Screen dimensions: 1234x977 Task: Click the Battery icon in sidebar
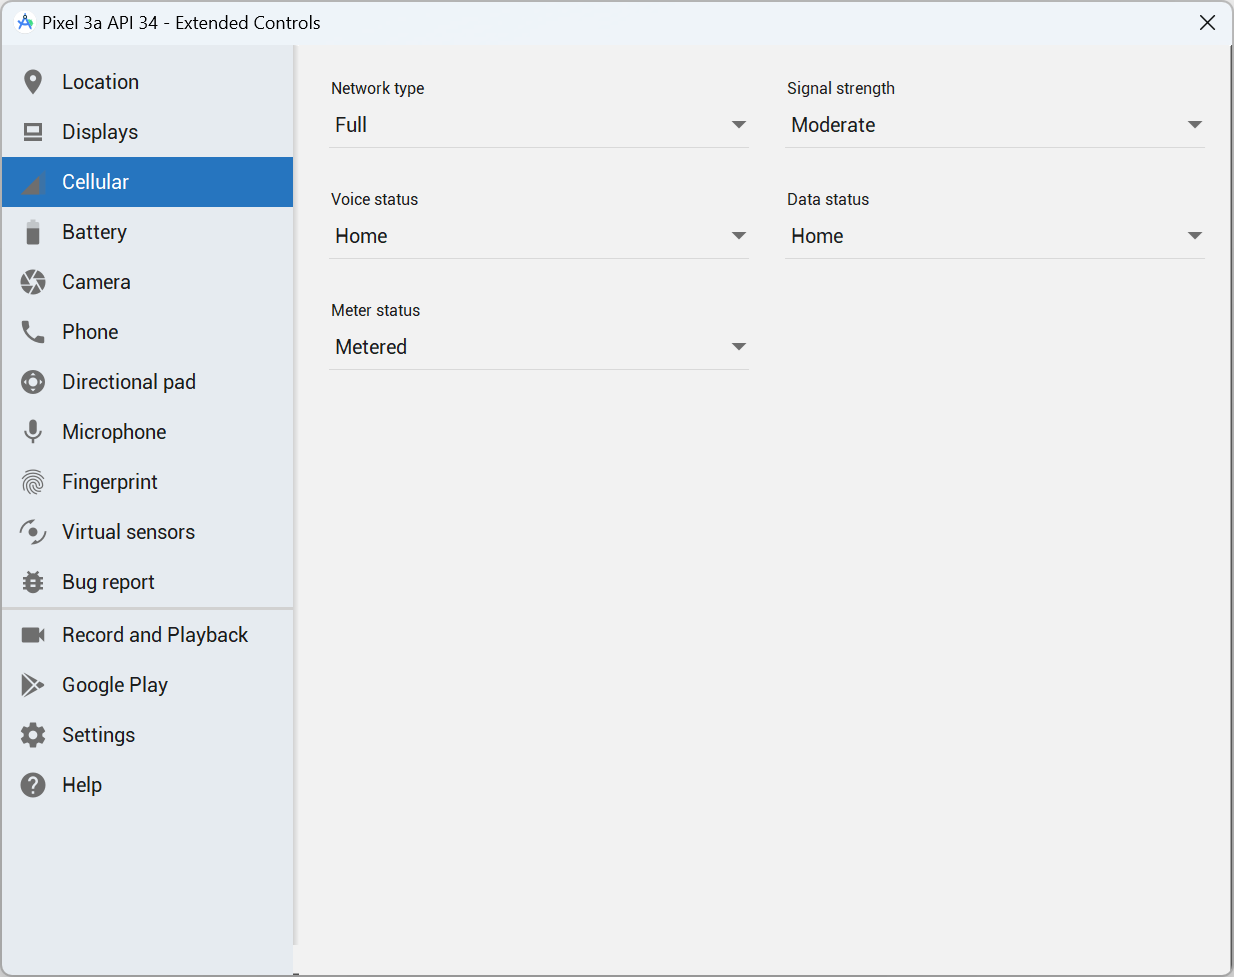33,232
